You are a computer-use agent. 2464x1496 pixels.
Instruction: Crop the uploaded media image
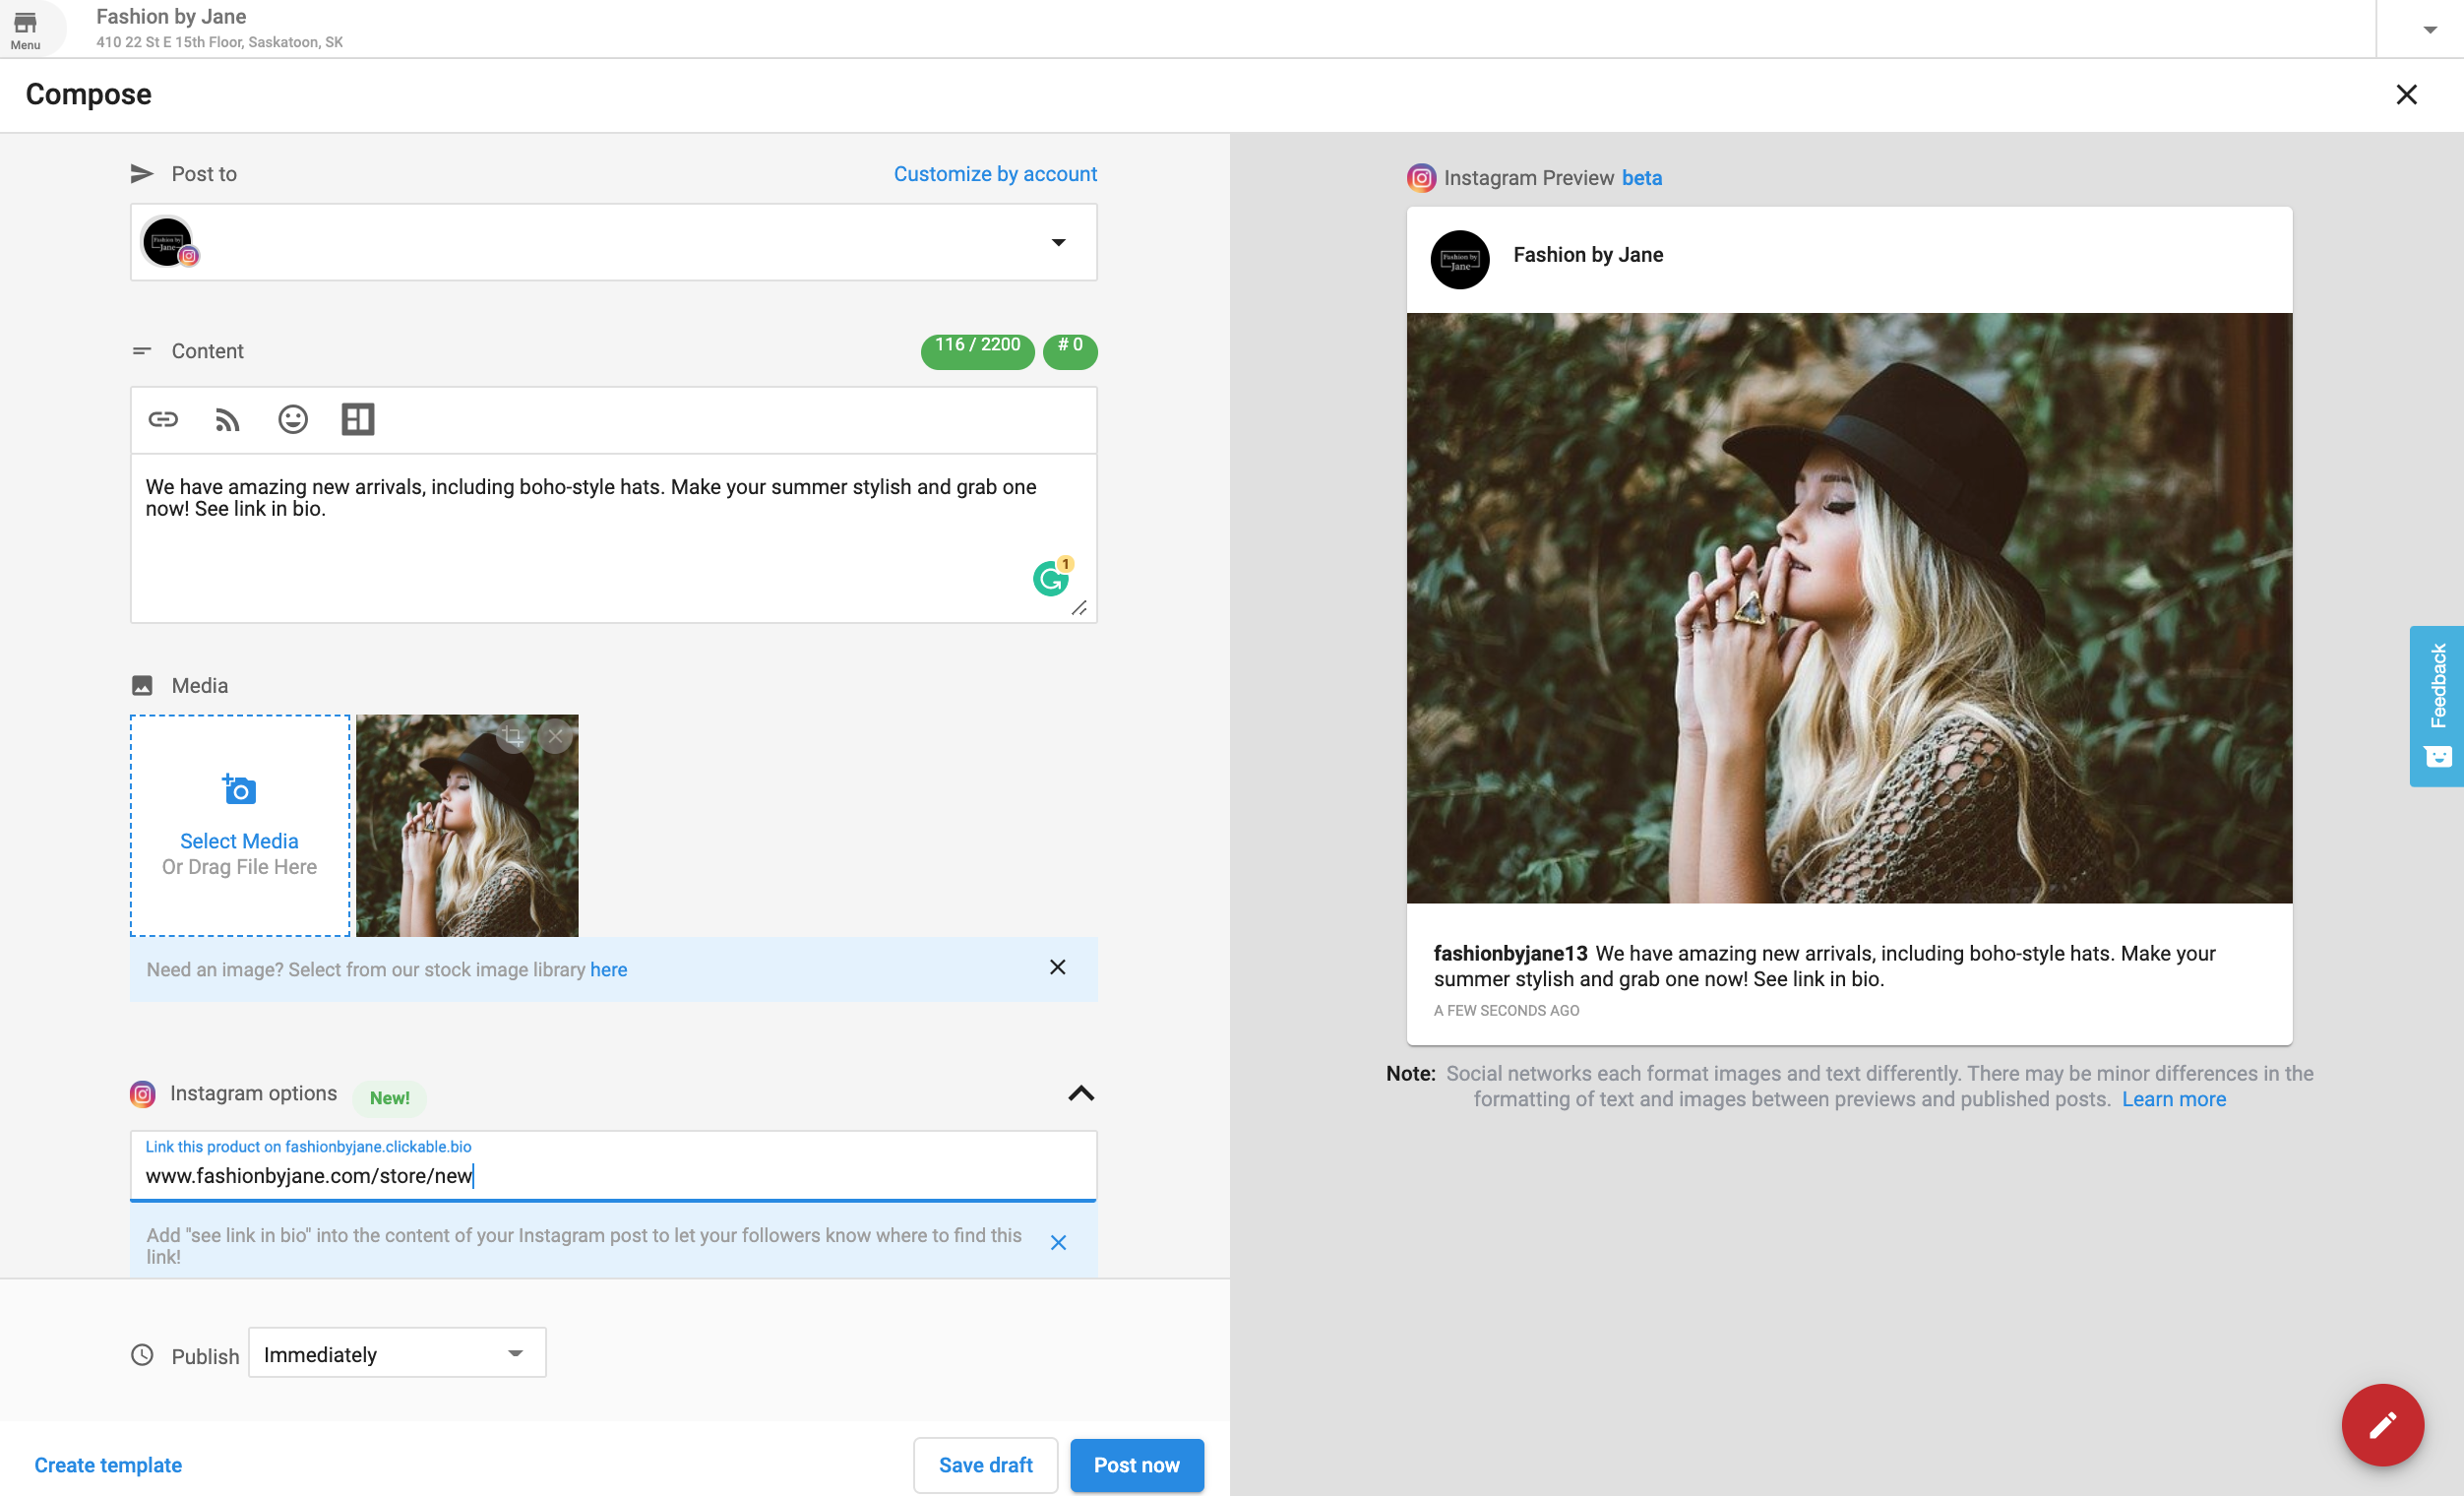(514, 735)
